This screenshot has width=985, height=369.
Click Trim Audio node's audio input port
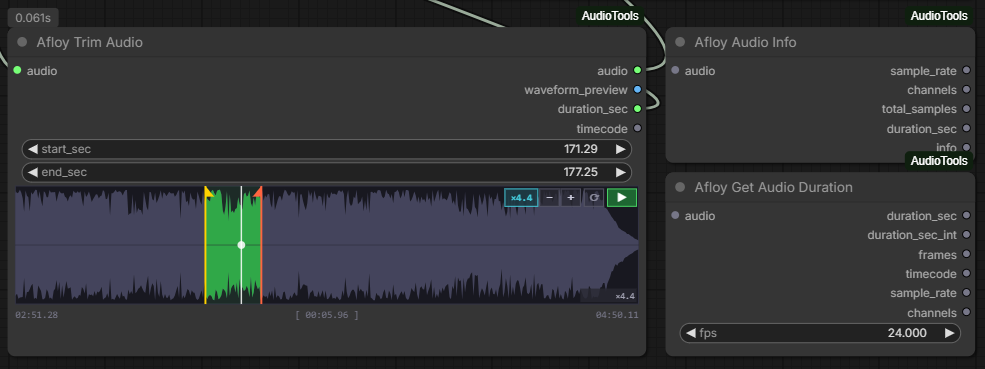tap(18, 70)
